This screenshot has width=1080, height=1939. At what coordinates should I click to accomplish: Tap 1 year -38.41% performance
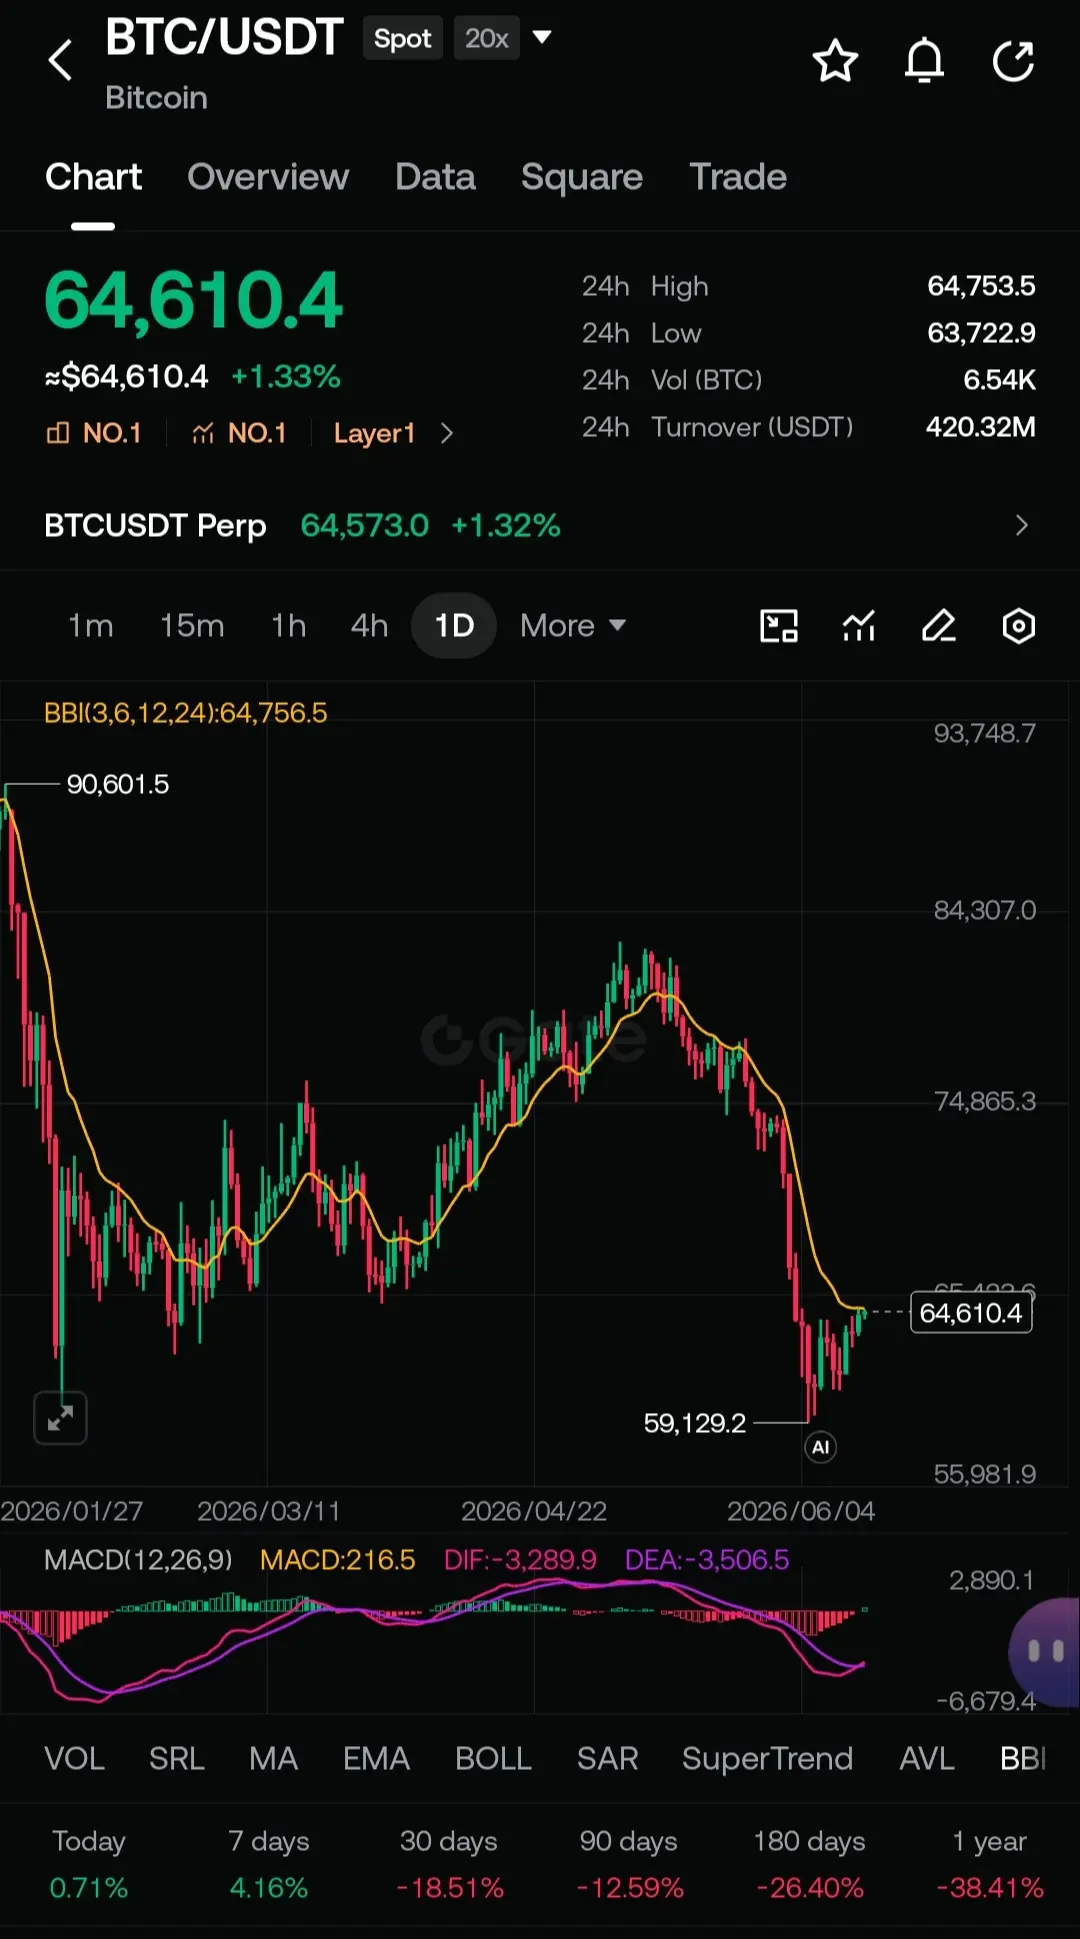(989, 1864)
